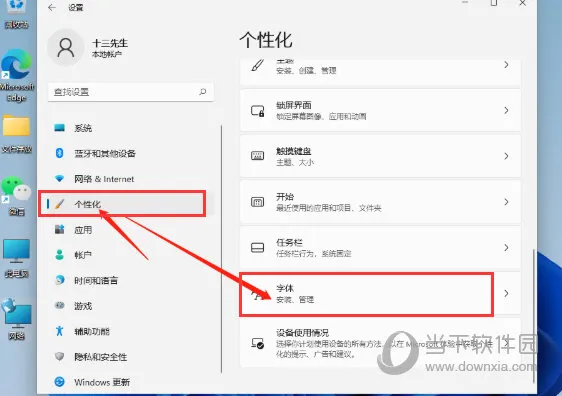Click the 时间和语言 globe icon
This screenshot has width=562, height=396.
tap(59, 280)
